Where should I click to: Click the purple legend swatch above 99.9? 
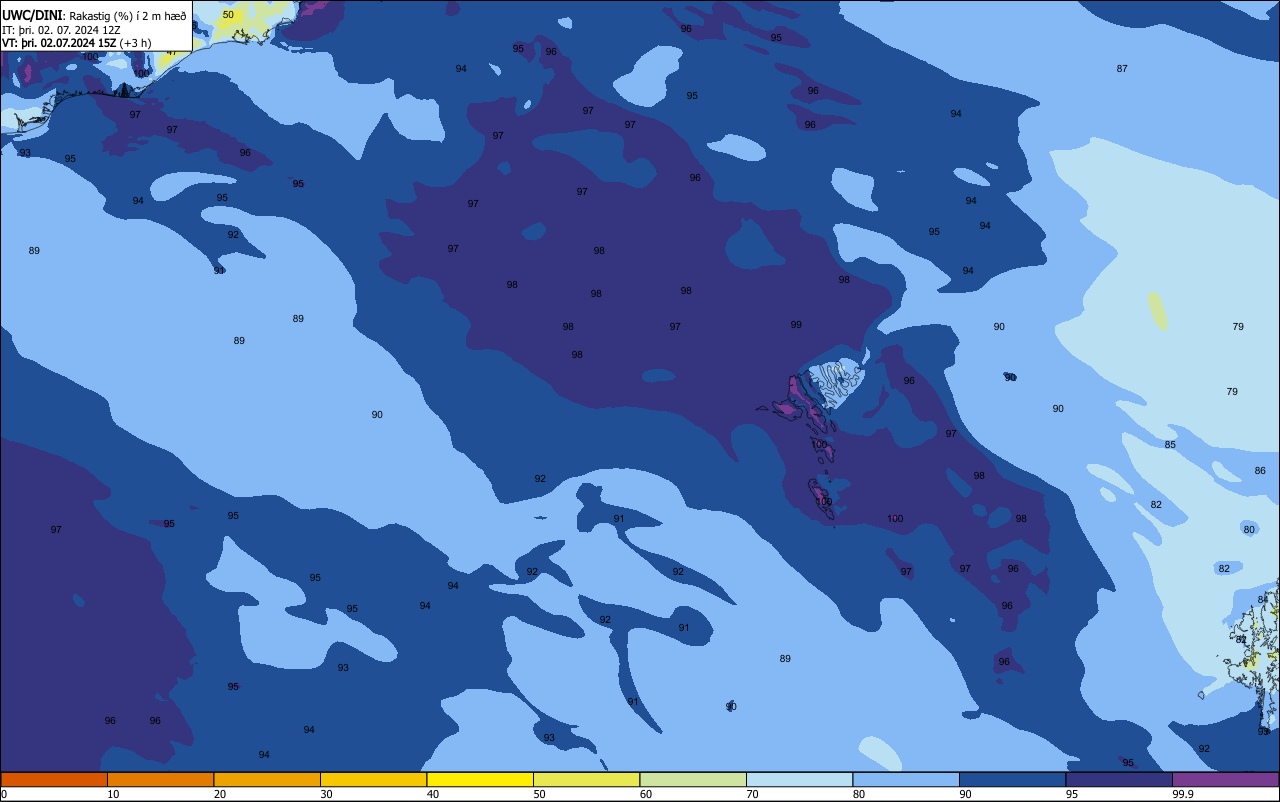1225,779
